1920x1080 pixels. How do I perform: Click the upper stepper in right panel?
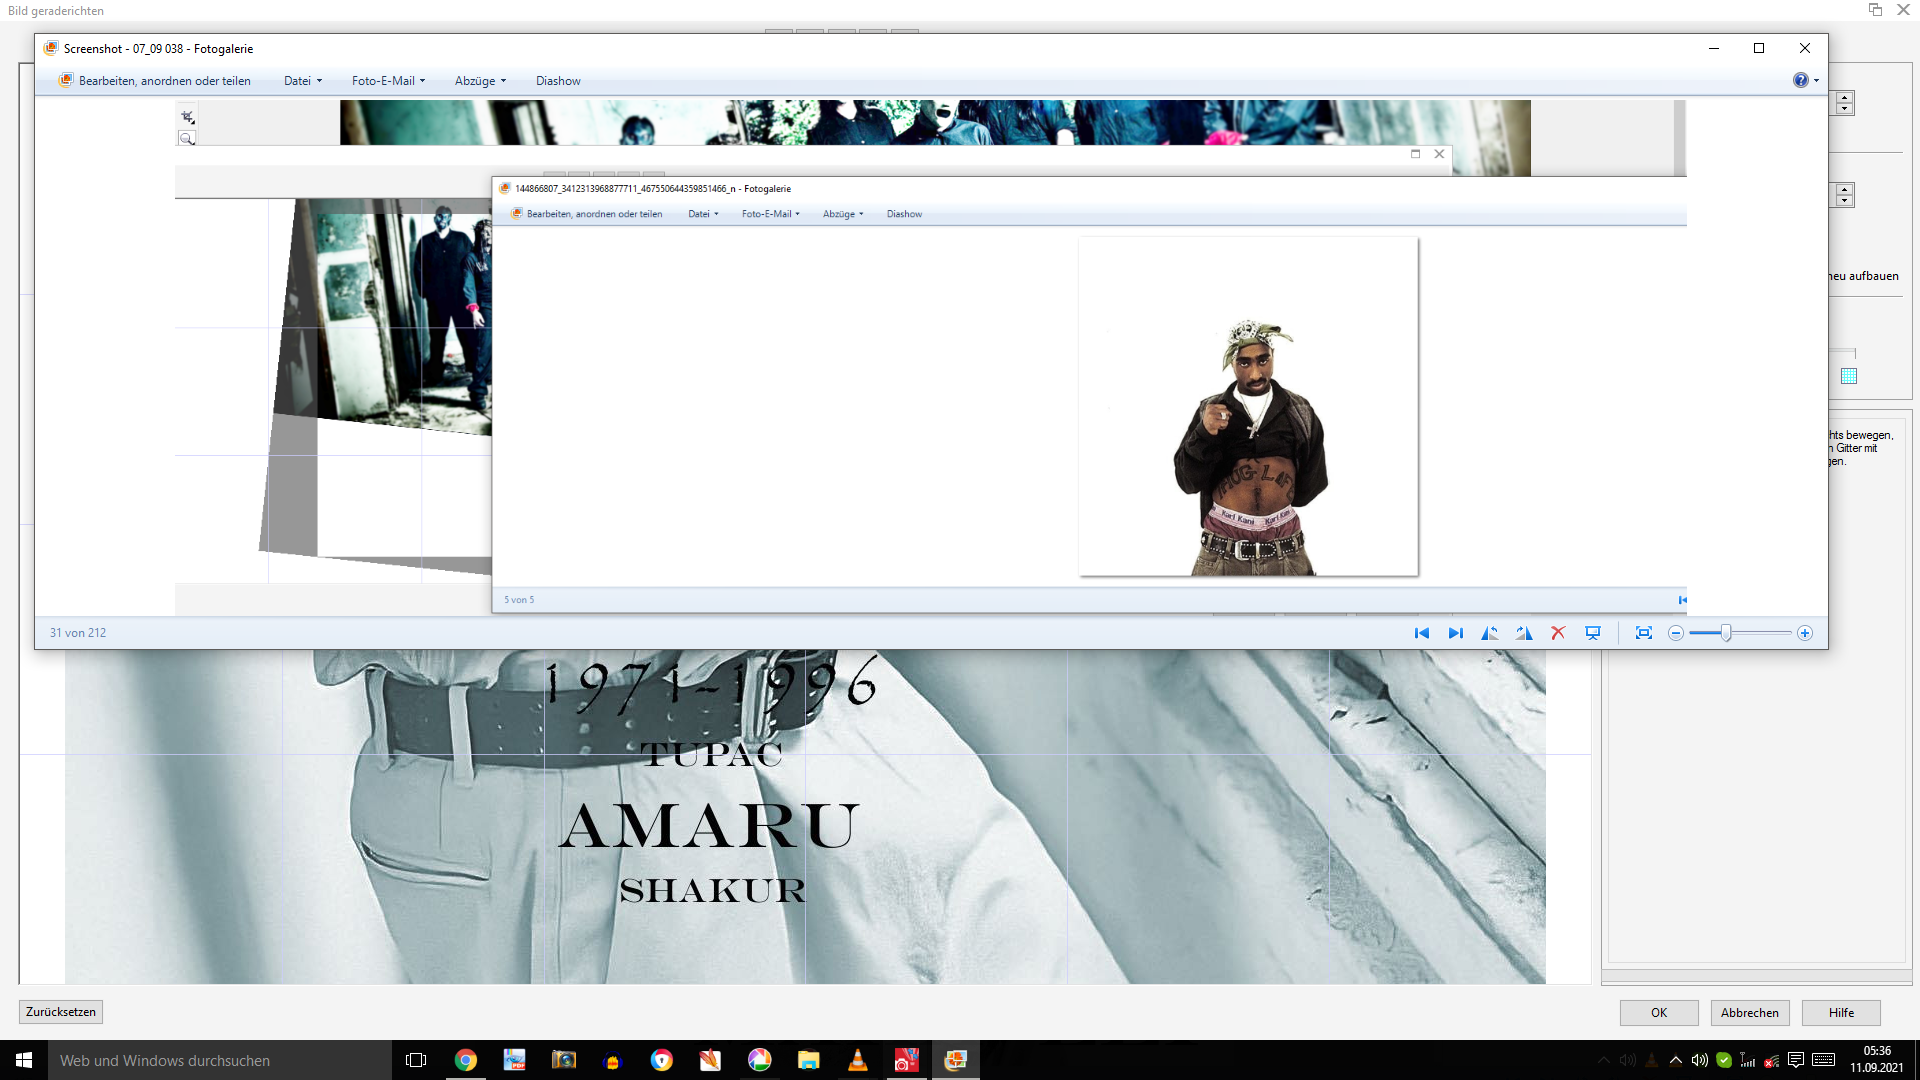1845,103
